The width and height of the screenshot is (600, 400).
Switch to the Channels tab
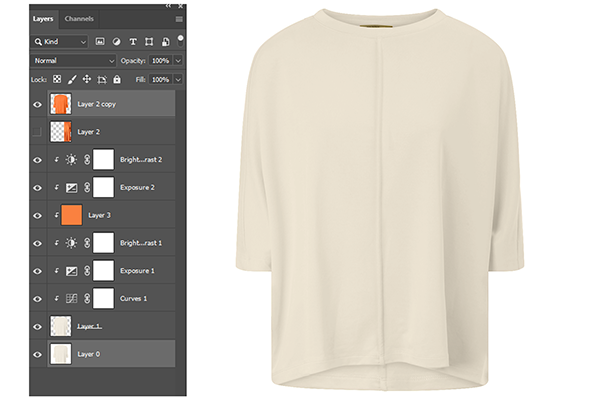[x=79, y=19]
